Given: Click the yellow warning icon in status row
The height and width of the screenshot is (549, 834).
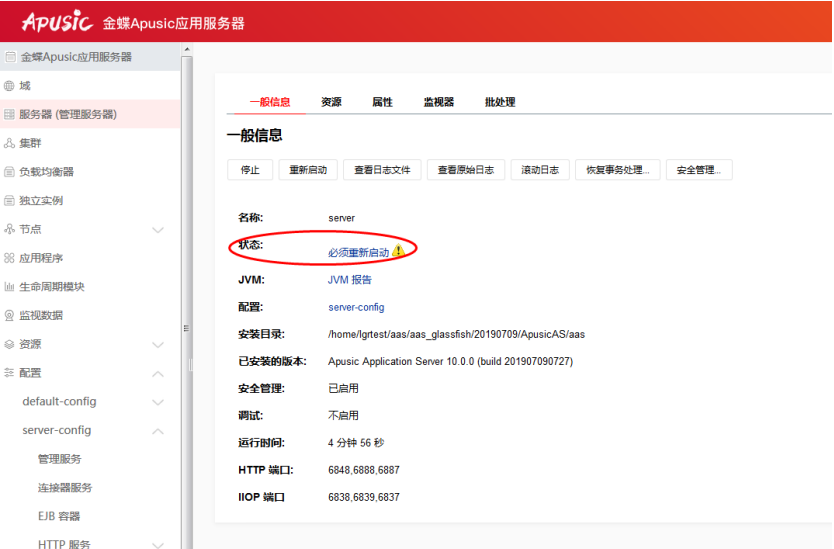Looking at the screenshot, I should click(x=398, y=249).
